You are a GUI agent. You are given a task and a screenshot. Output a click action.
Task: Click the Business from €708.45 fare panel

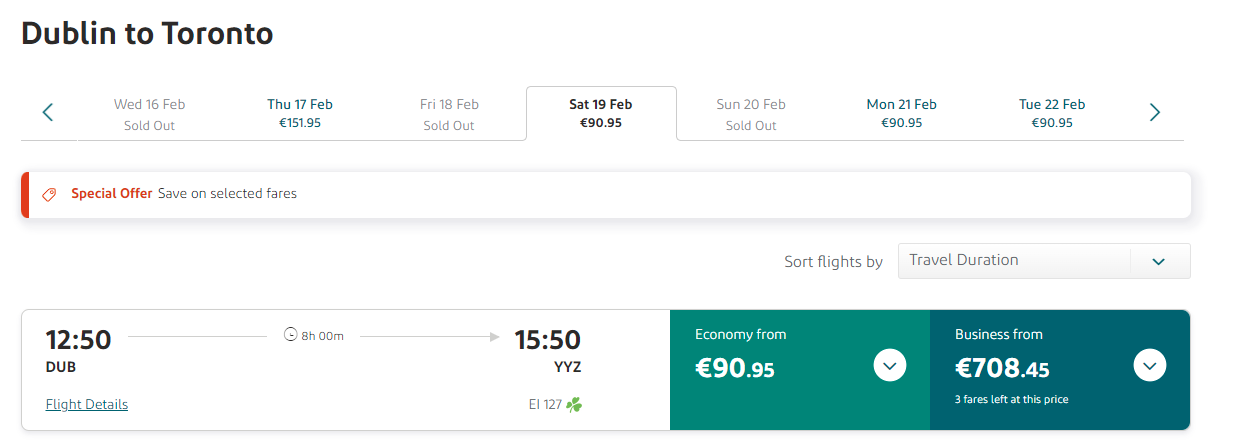1060,370
